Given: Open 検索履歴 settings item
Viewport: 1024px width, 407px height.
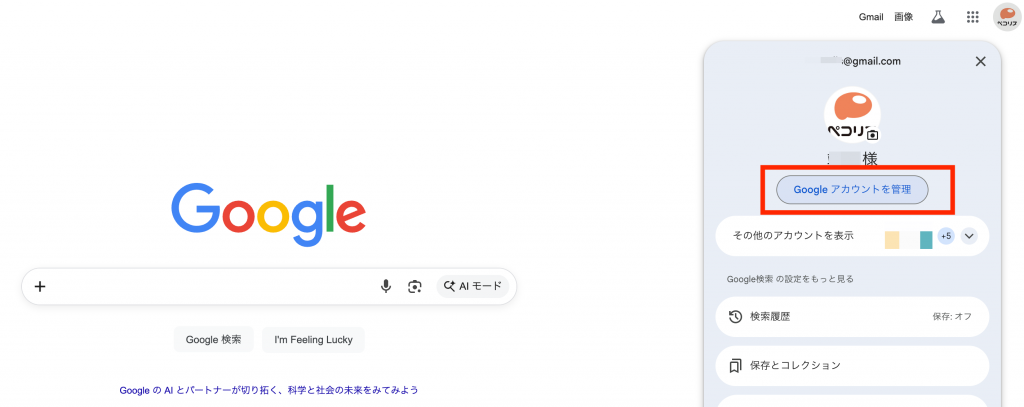Looking at the screenshot, I should (x=852, y=317).
